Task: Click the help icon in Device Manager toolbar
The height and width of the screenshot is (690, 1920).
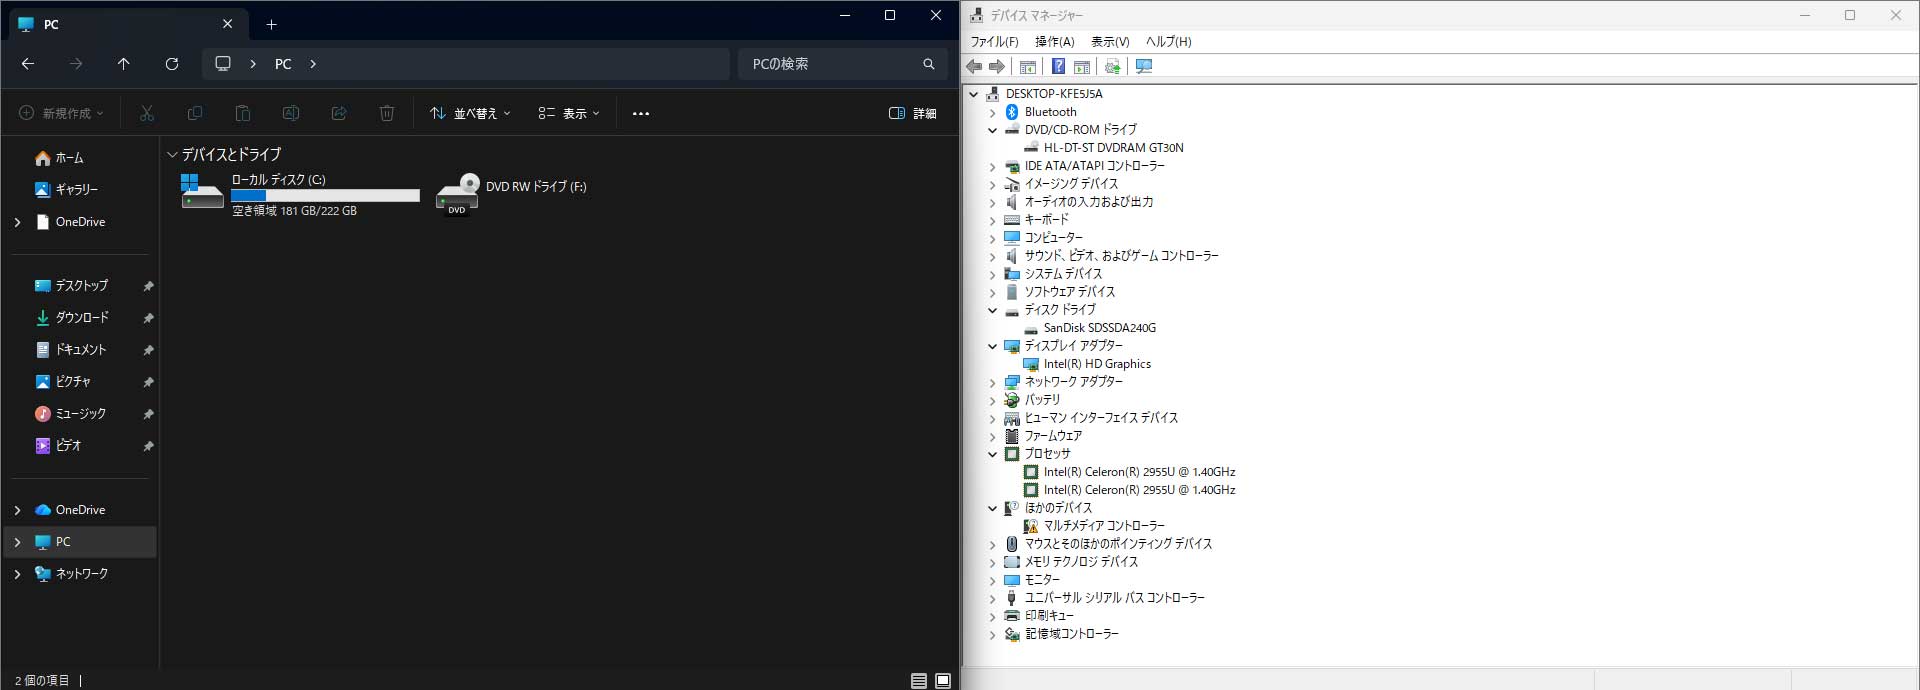Action: (1057, 67)
